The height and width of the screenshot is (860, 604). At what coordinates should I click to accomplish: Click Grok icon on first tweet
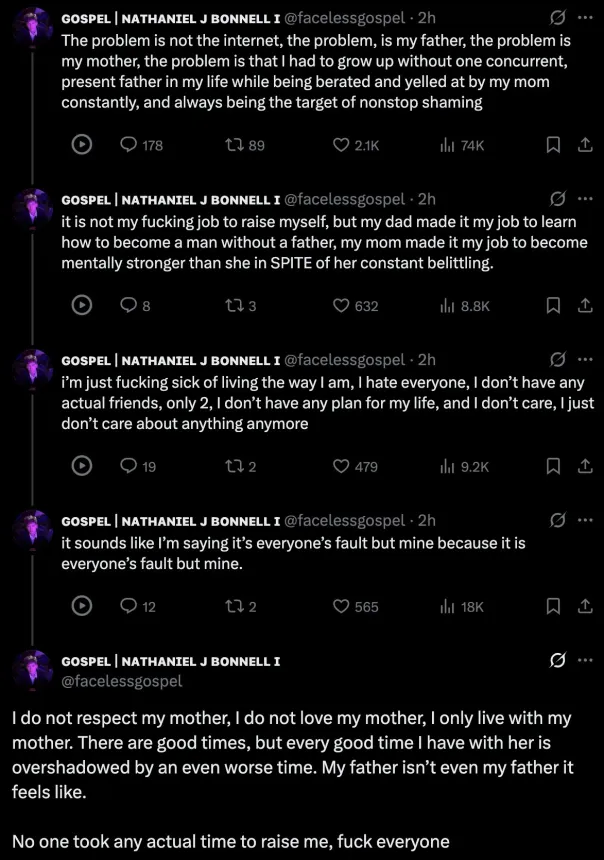[559, 18]
